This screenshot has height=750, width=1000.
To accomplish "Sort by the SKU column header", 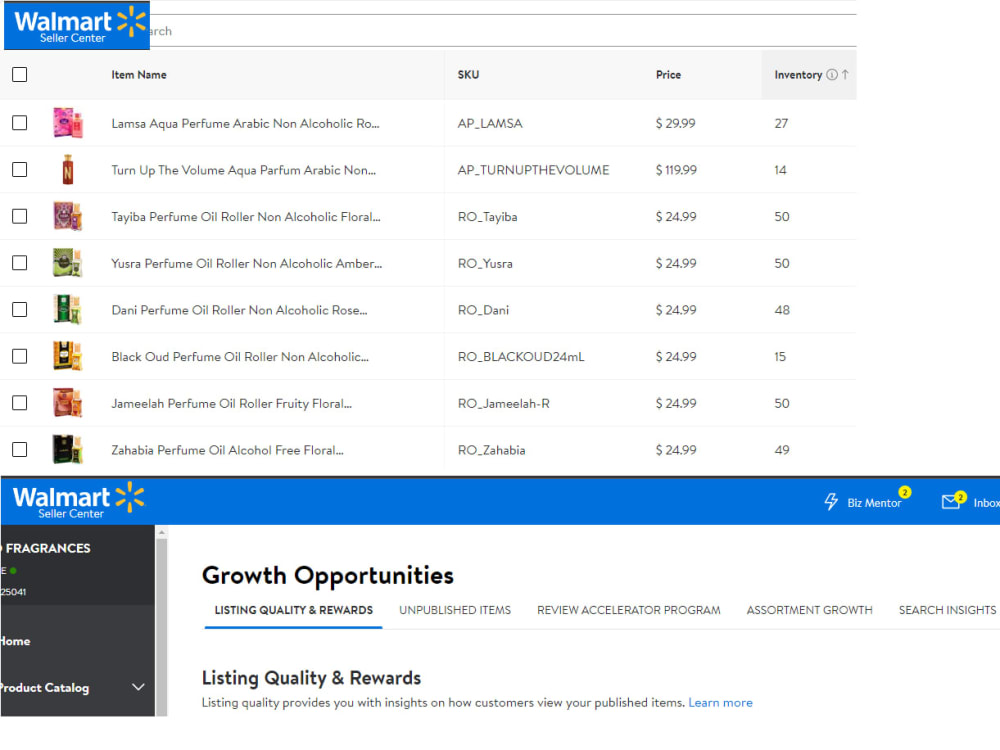I will pyautogui.click(x=467, y=75).
